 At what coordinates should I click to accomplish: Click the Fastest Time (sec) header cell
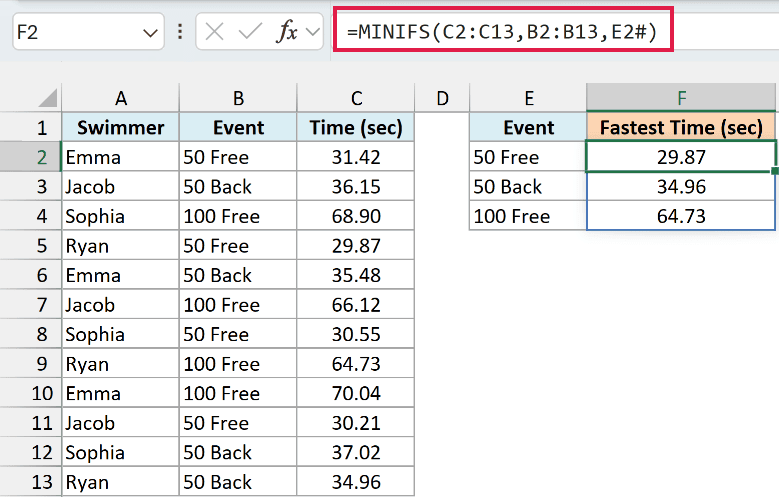pyautogui.click(x=681, y=128)
